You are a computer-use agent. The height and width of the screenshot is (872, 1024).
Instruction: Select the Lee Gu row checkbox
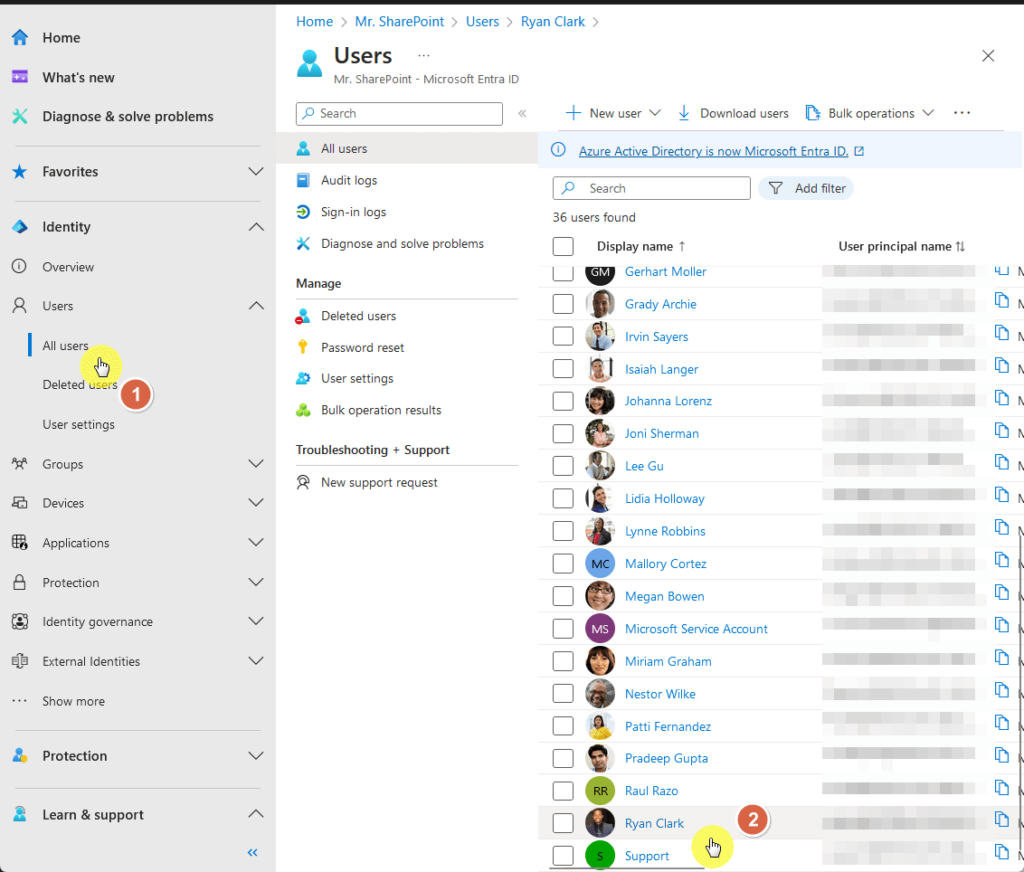[563, 466]
